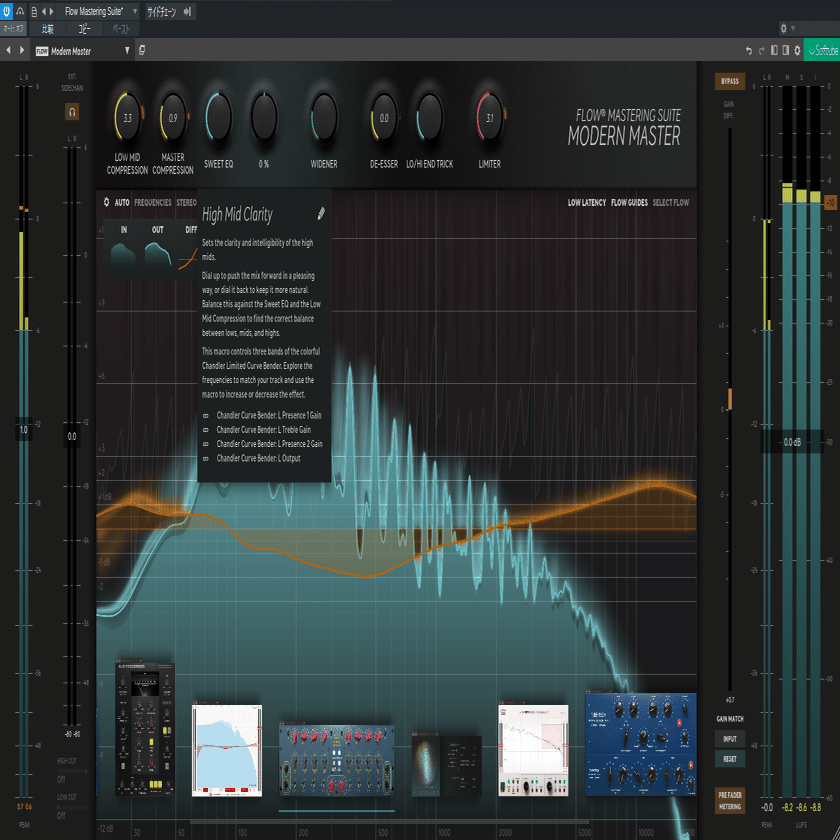This screenshot has width=840, height=840.
Task: Select next Softube preset arrow
Action: pos(22,50)
